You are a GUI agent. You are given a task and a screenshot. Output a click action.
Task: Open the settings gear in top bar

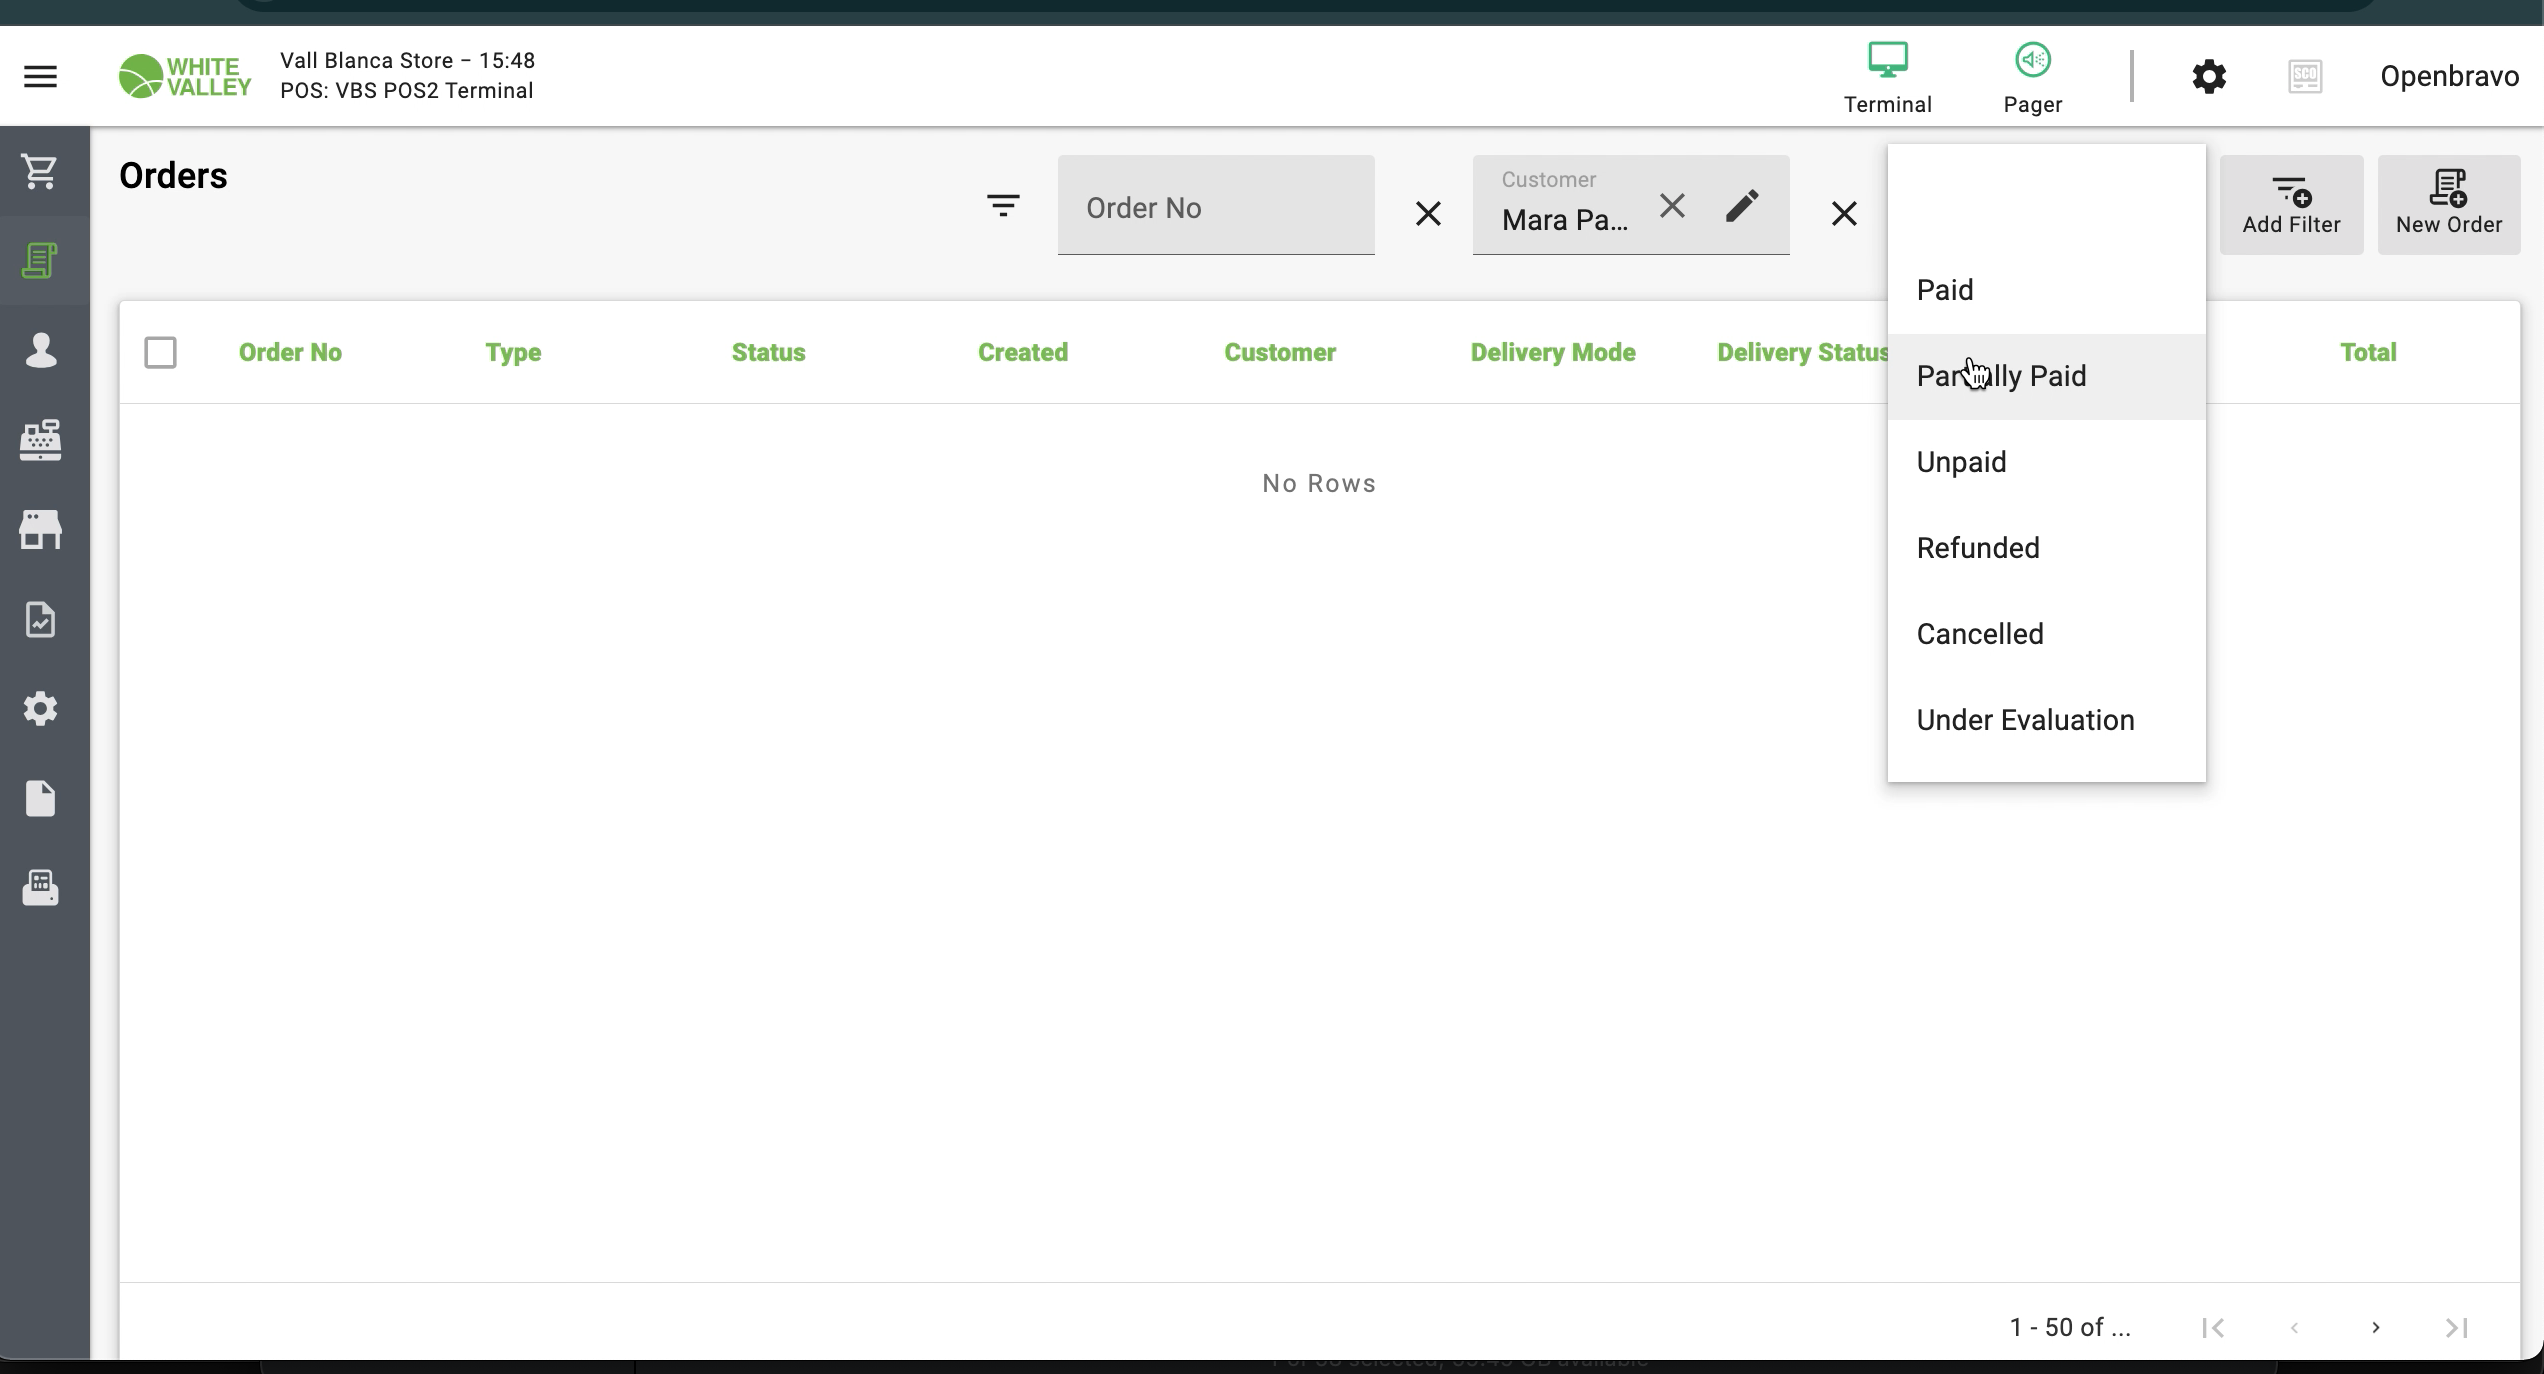2208,77
